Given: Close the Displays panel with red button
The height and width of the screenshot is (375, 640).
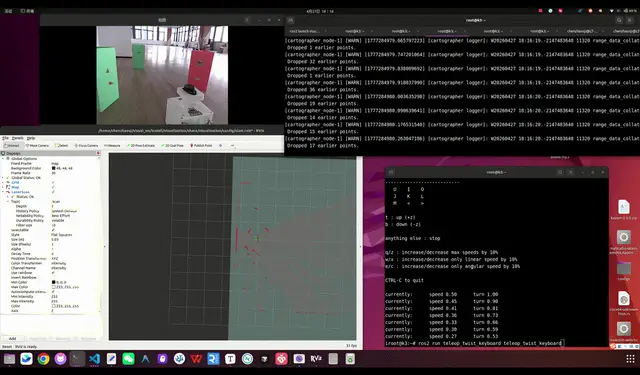Looking at the screenshot, I should (x=98, y=153).
